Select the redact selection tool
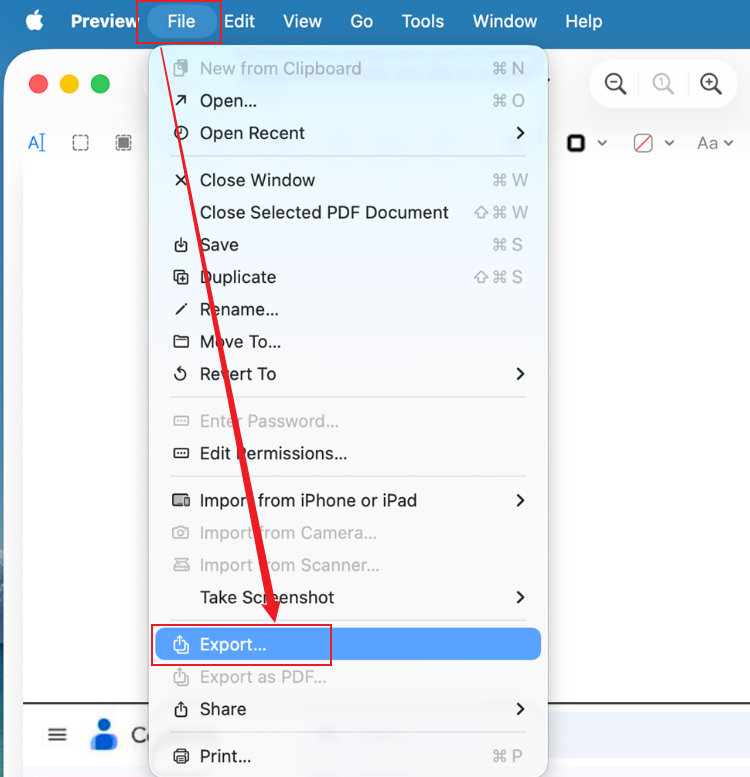The height and width of the screenshot is (777, 750). [x=123, y=143]
